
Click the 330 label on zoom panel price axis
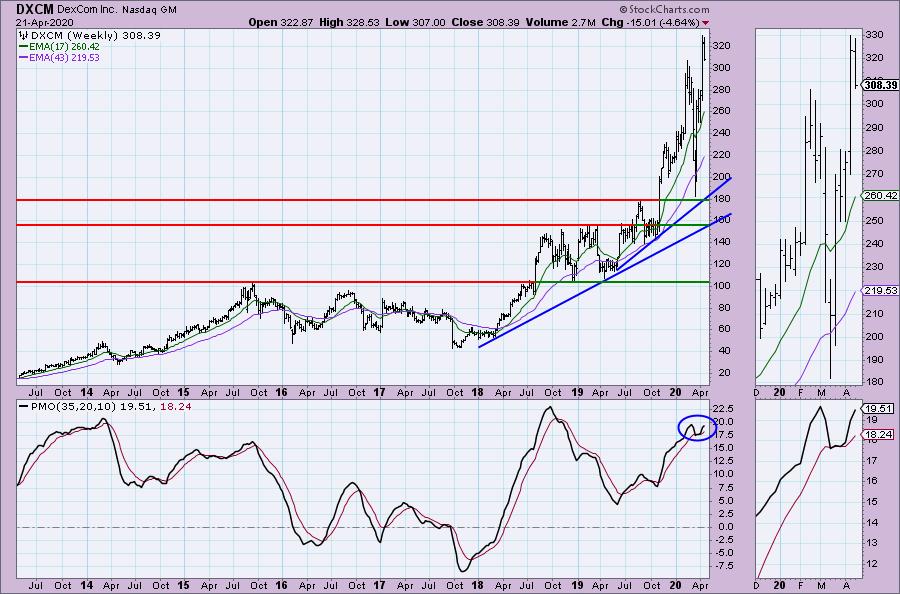pyautogui.click(x=874, y=35)
